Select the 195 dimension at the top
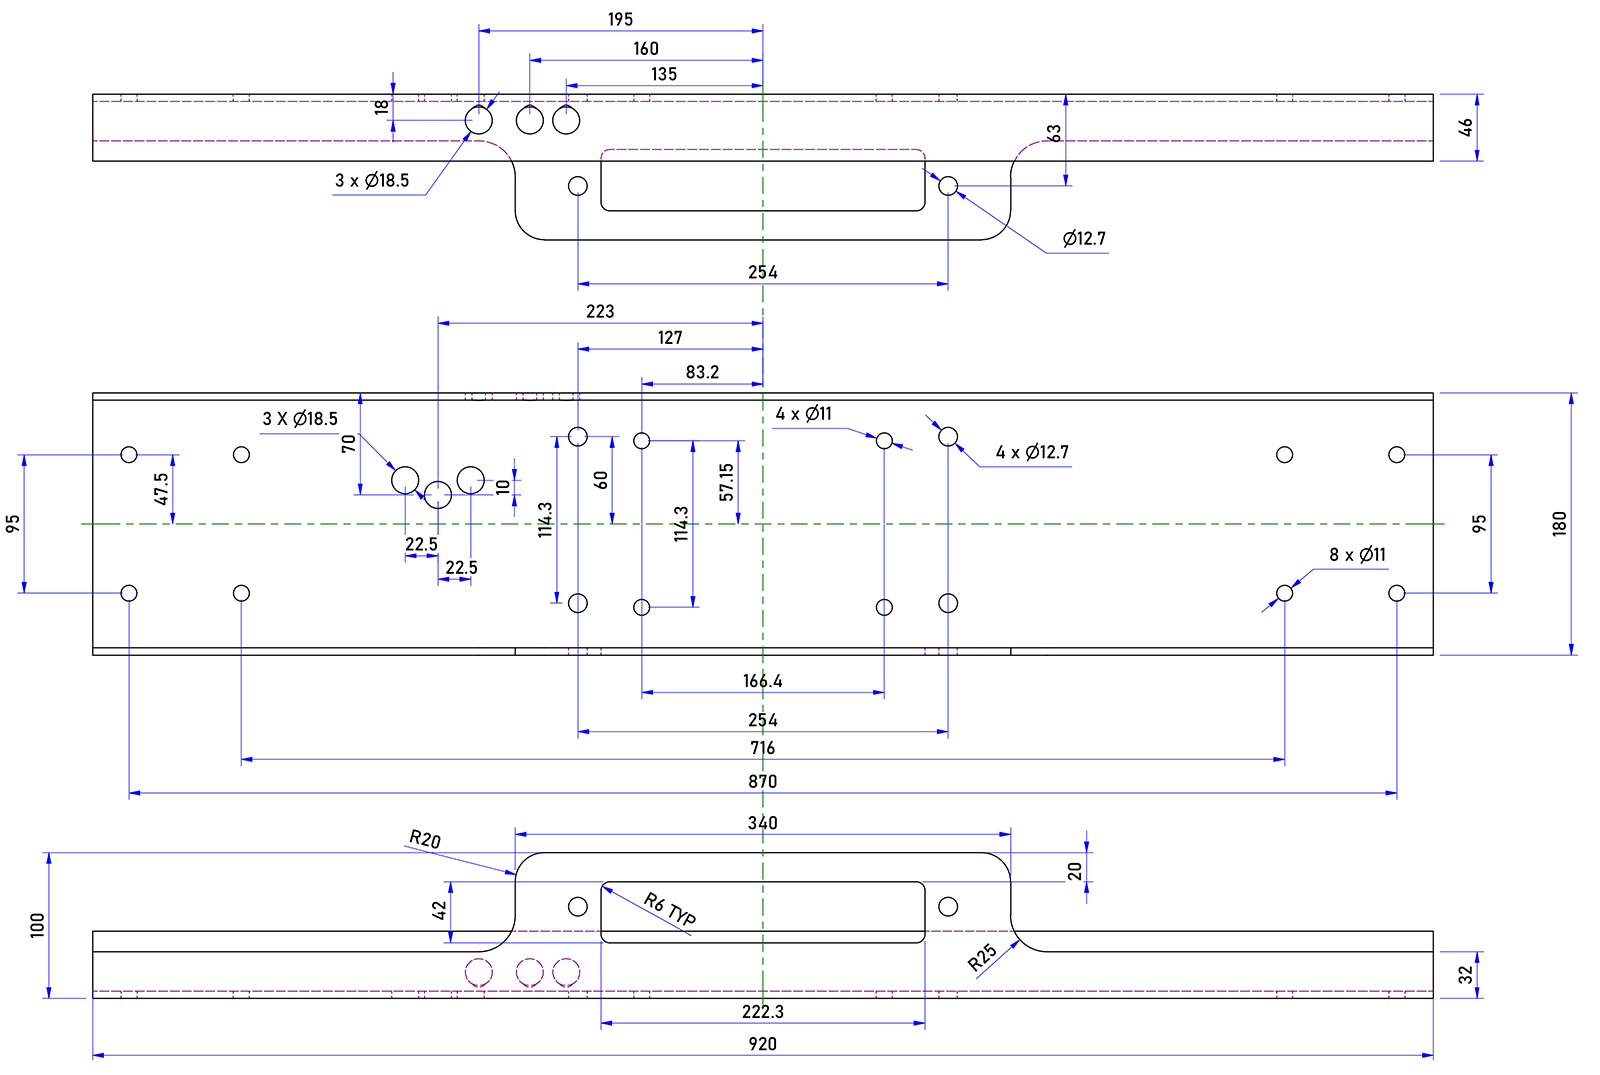This screenshot has height=1075, width=1600. coord(620,19)
